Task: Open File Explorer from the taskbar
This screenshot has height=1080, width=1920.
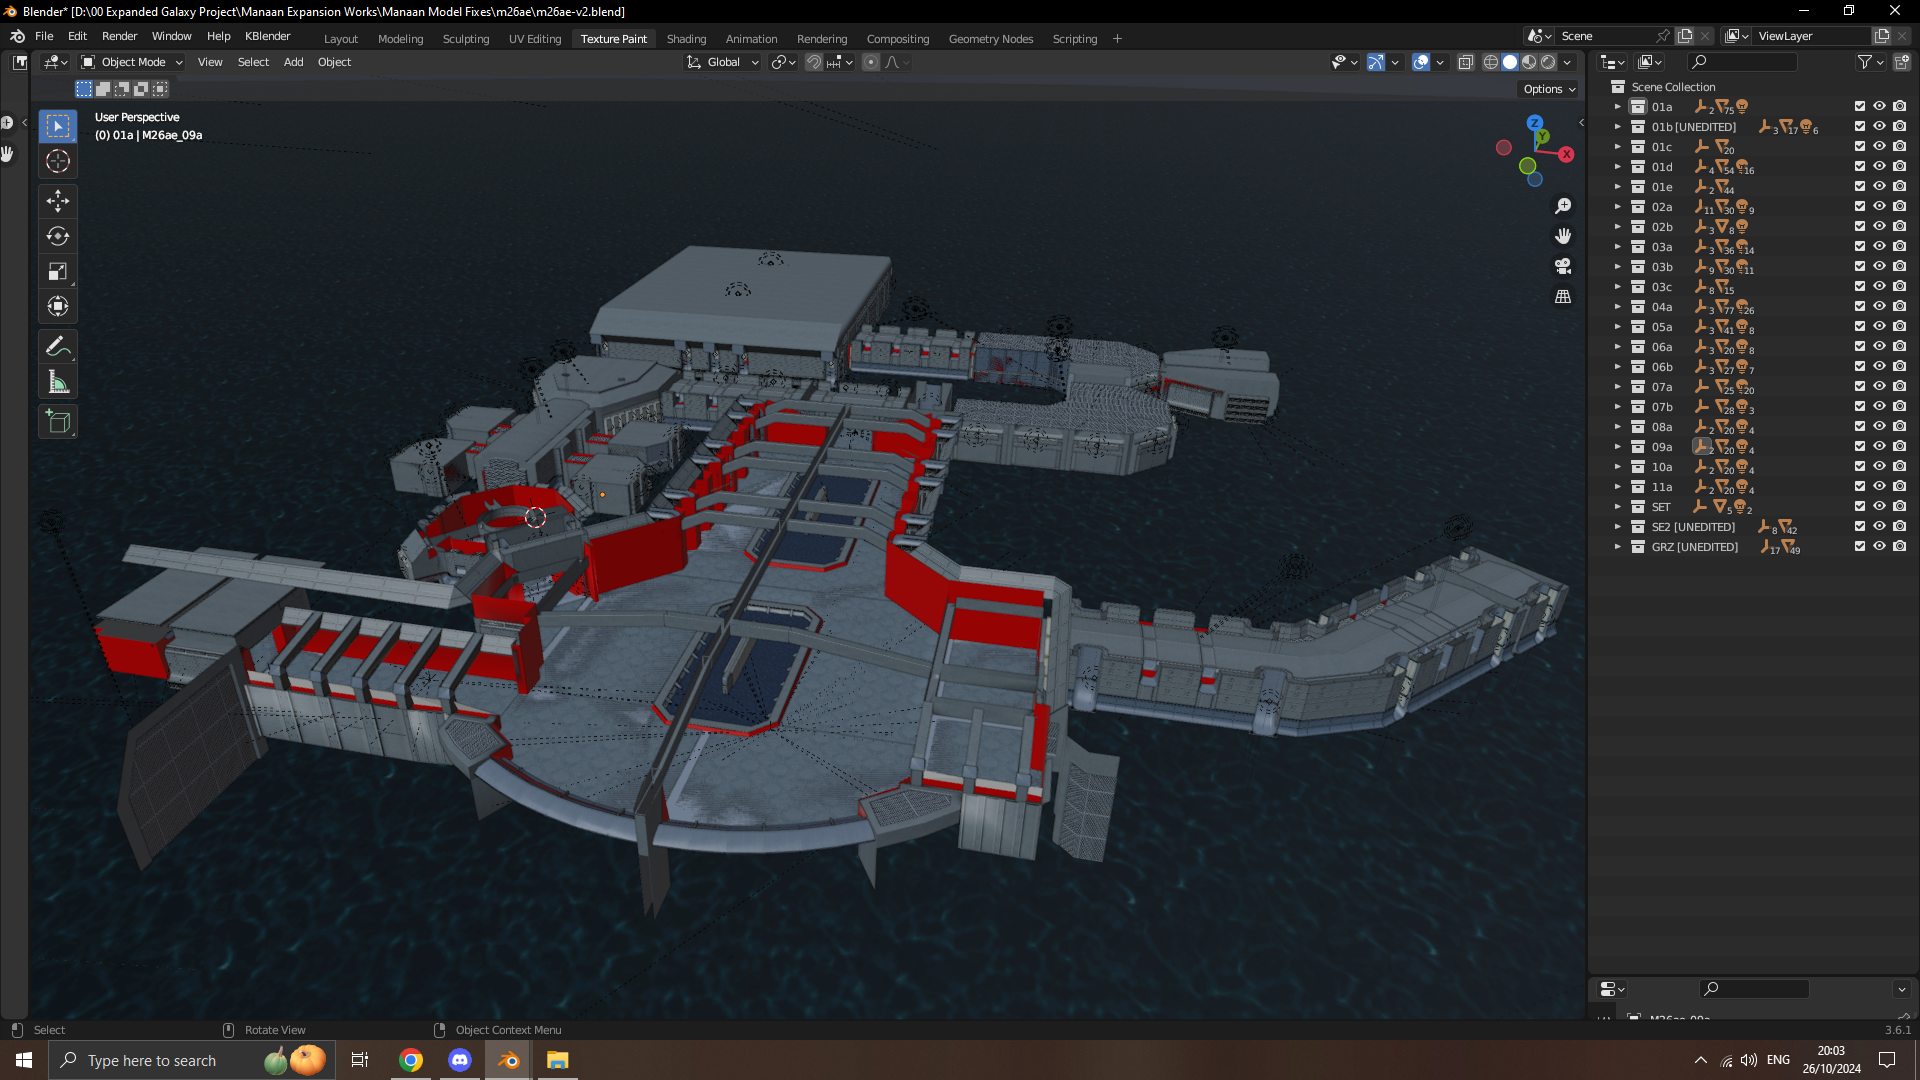Action: click(557, 1060)
